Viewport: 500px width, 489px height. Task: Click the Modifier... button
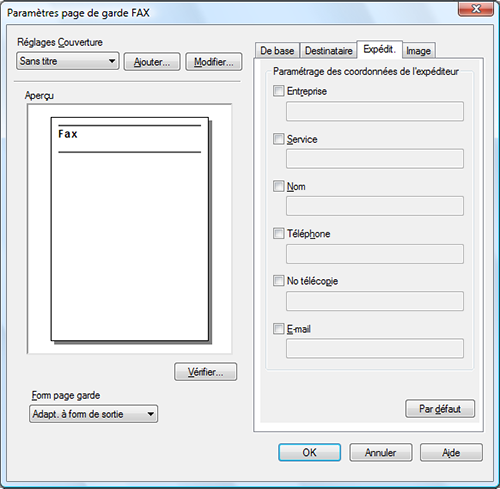(x=214, y=62)
